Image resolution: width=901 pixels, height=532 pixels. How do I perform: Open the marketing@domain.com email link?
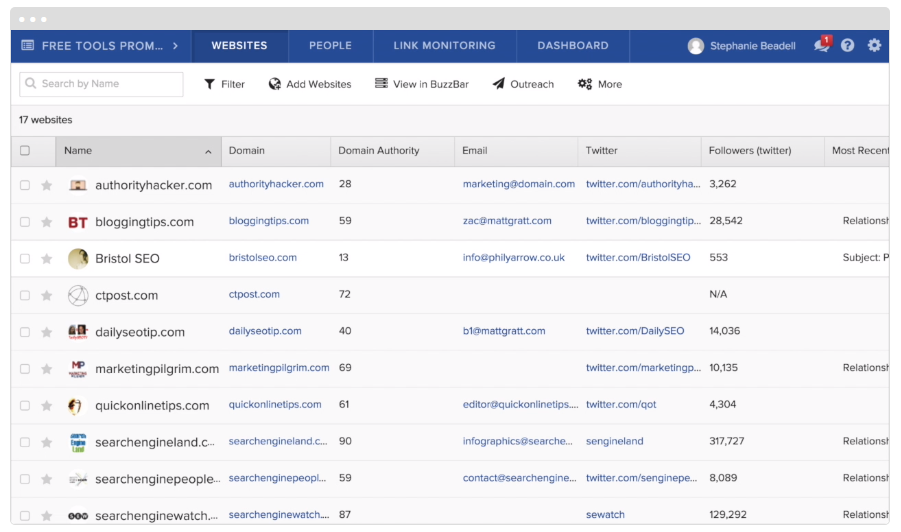pos(518,184)
